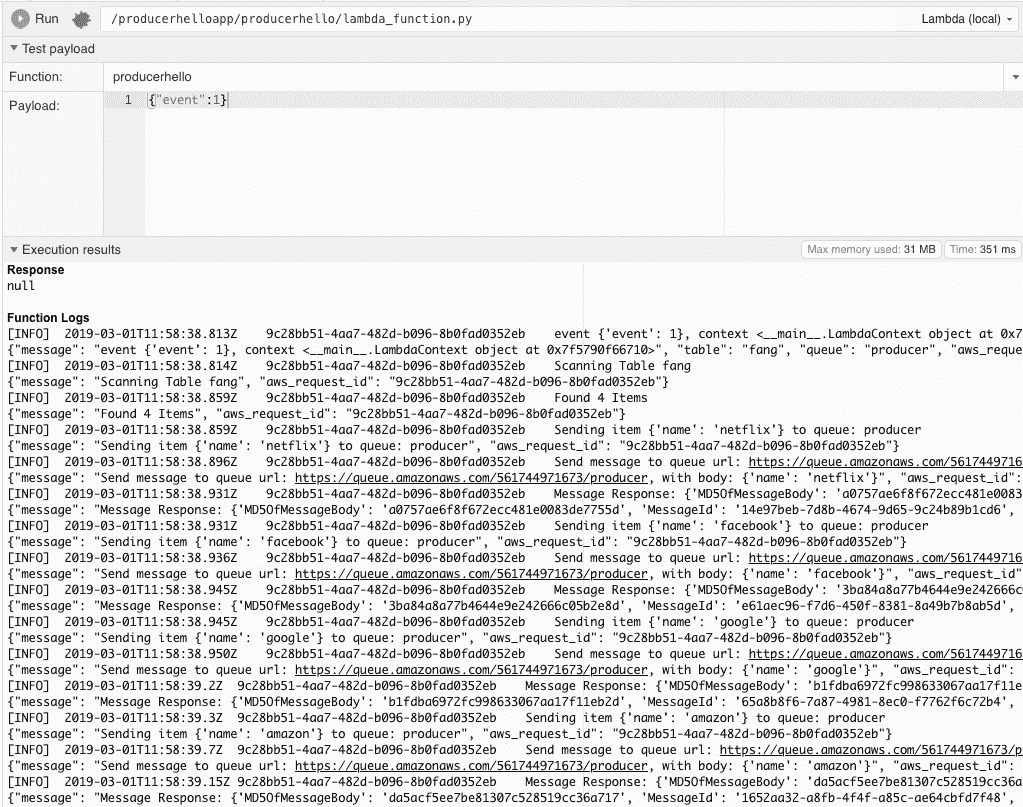This screenshot has height=807, width=1023.
Task: Open the Function producerhello dropdown
Action: pyautogui.click(x=1015, y=77)
